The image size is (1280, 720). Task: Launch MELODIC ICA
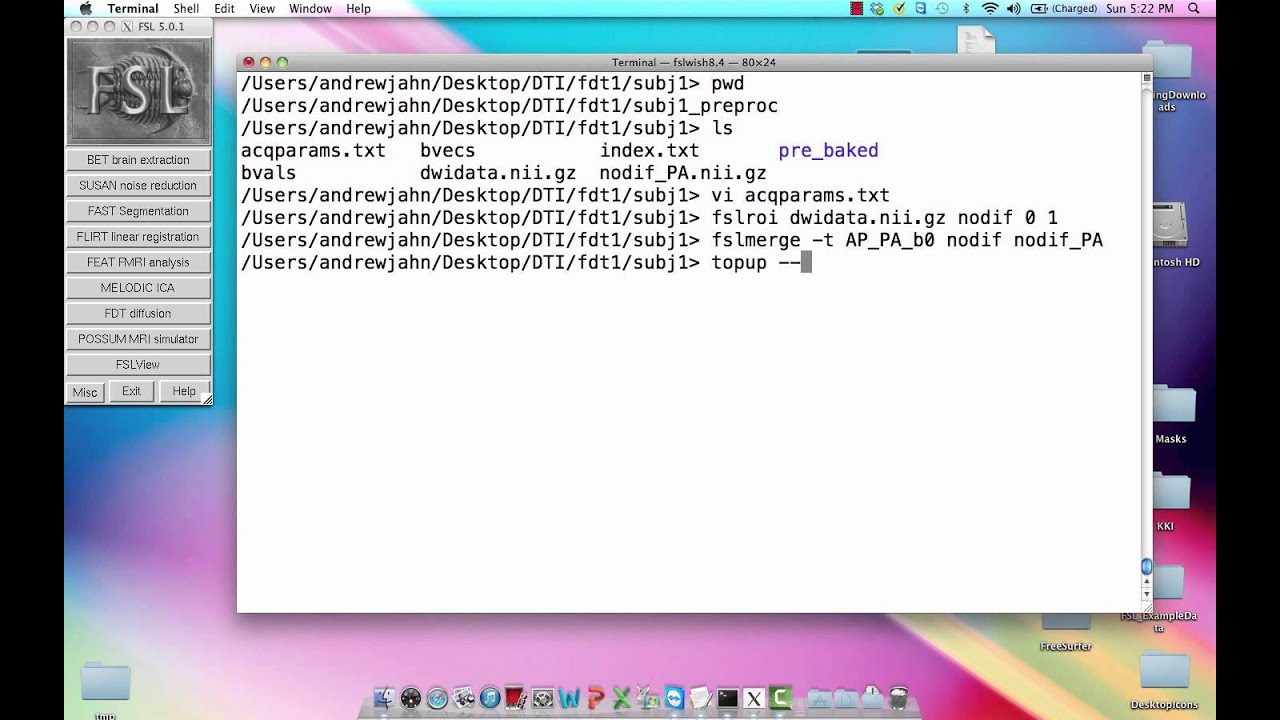tap(138, 288)
